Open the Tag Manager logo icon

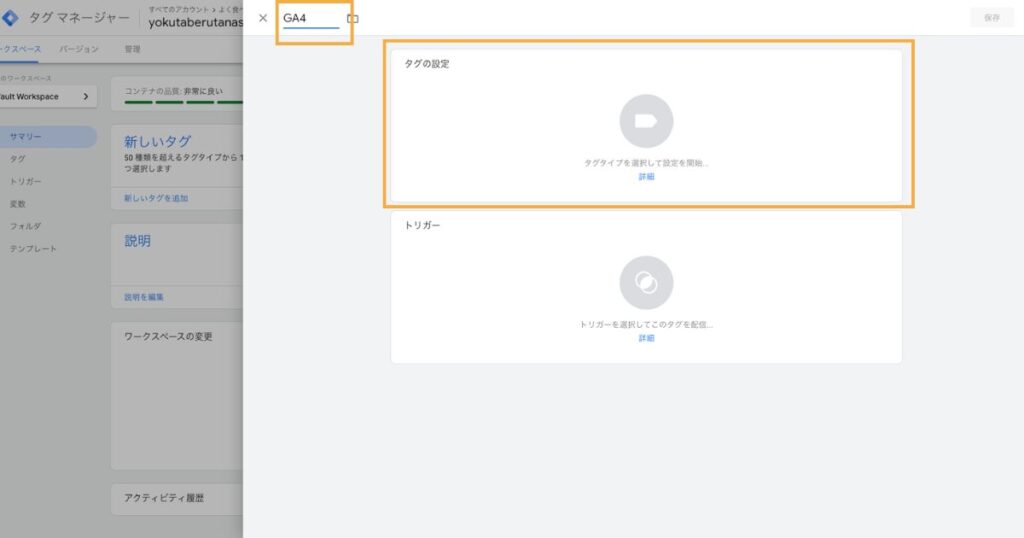pyautogui.click(x=10, y=18)
